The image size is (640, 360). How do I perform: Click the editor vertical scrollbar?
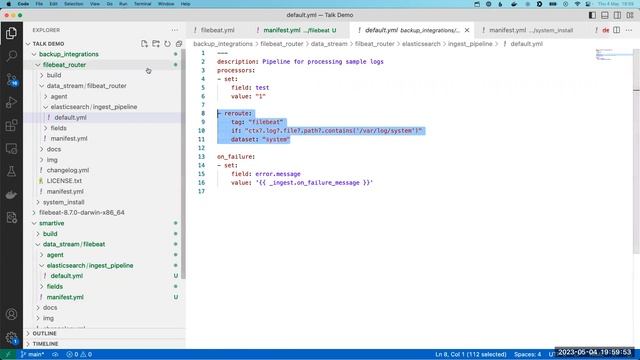point(636,151)
